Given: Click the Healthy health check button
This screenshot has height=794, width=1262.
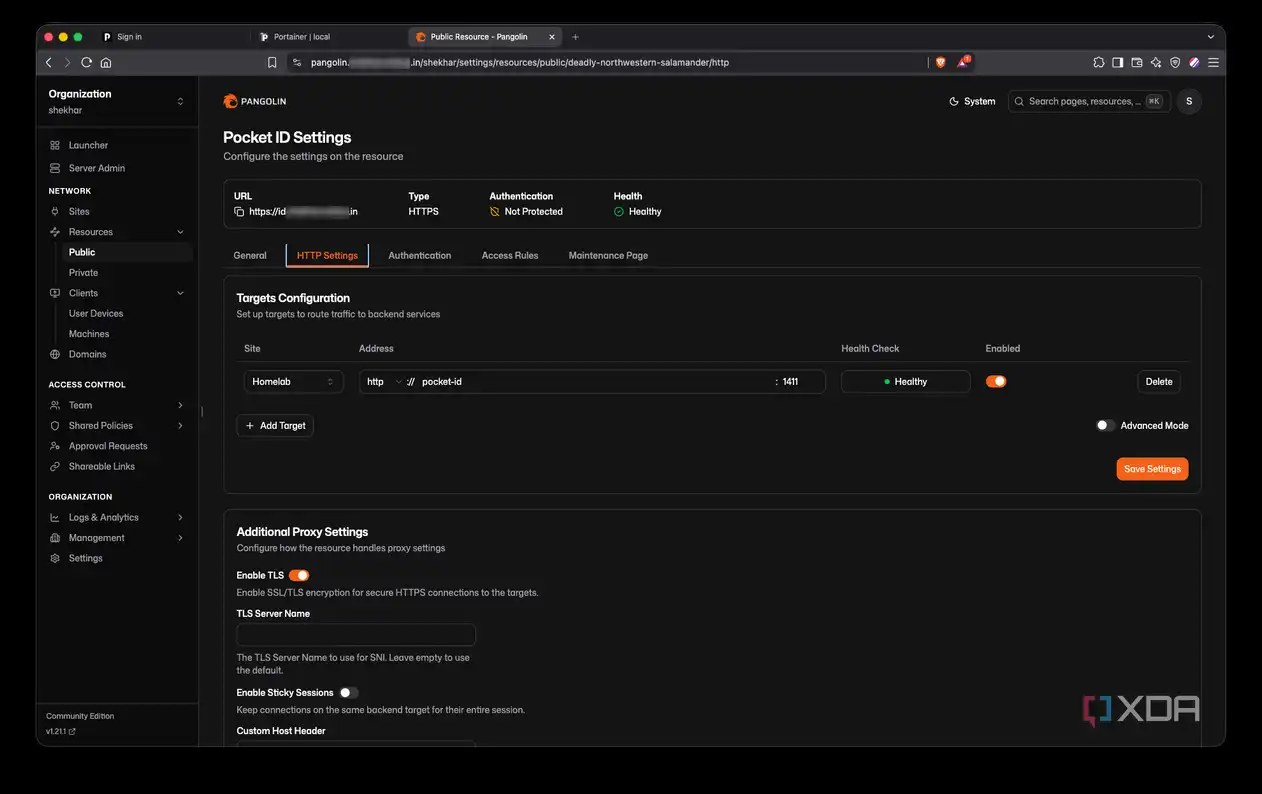Looking at the screenshot, I should tap(906, 381).
